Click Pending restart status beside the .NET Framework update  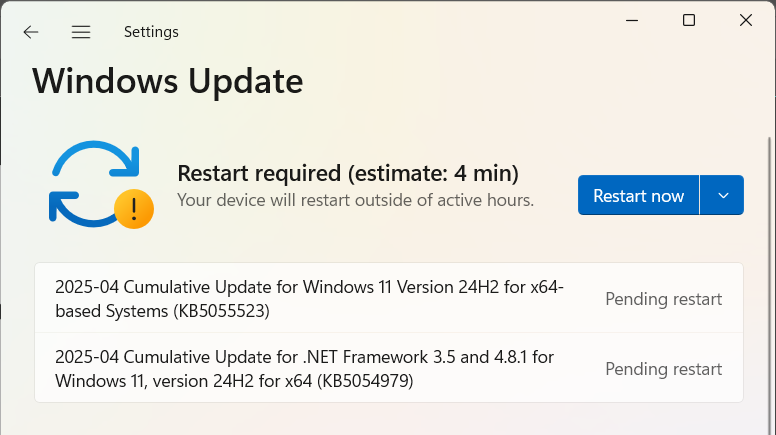(664, 369)
